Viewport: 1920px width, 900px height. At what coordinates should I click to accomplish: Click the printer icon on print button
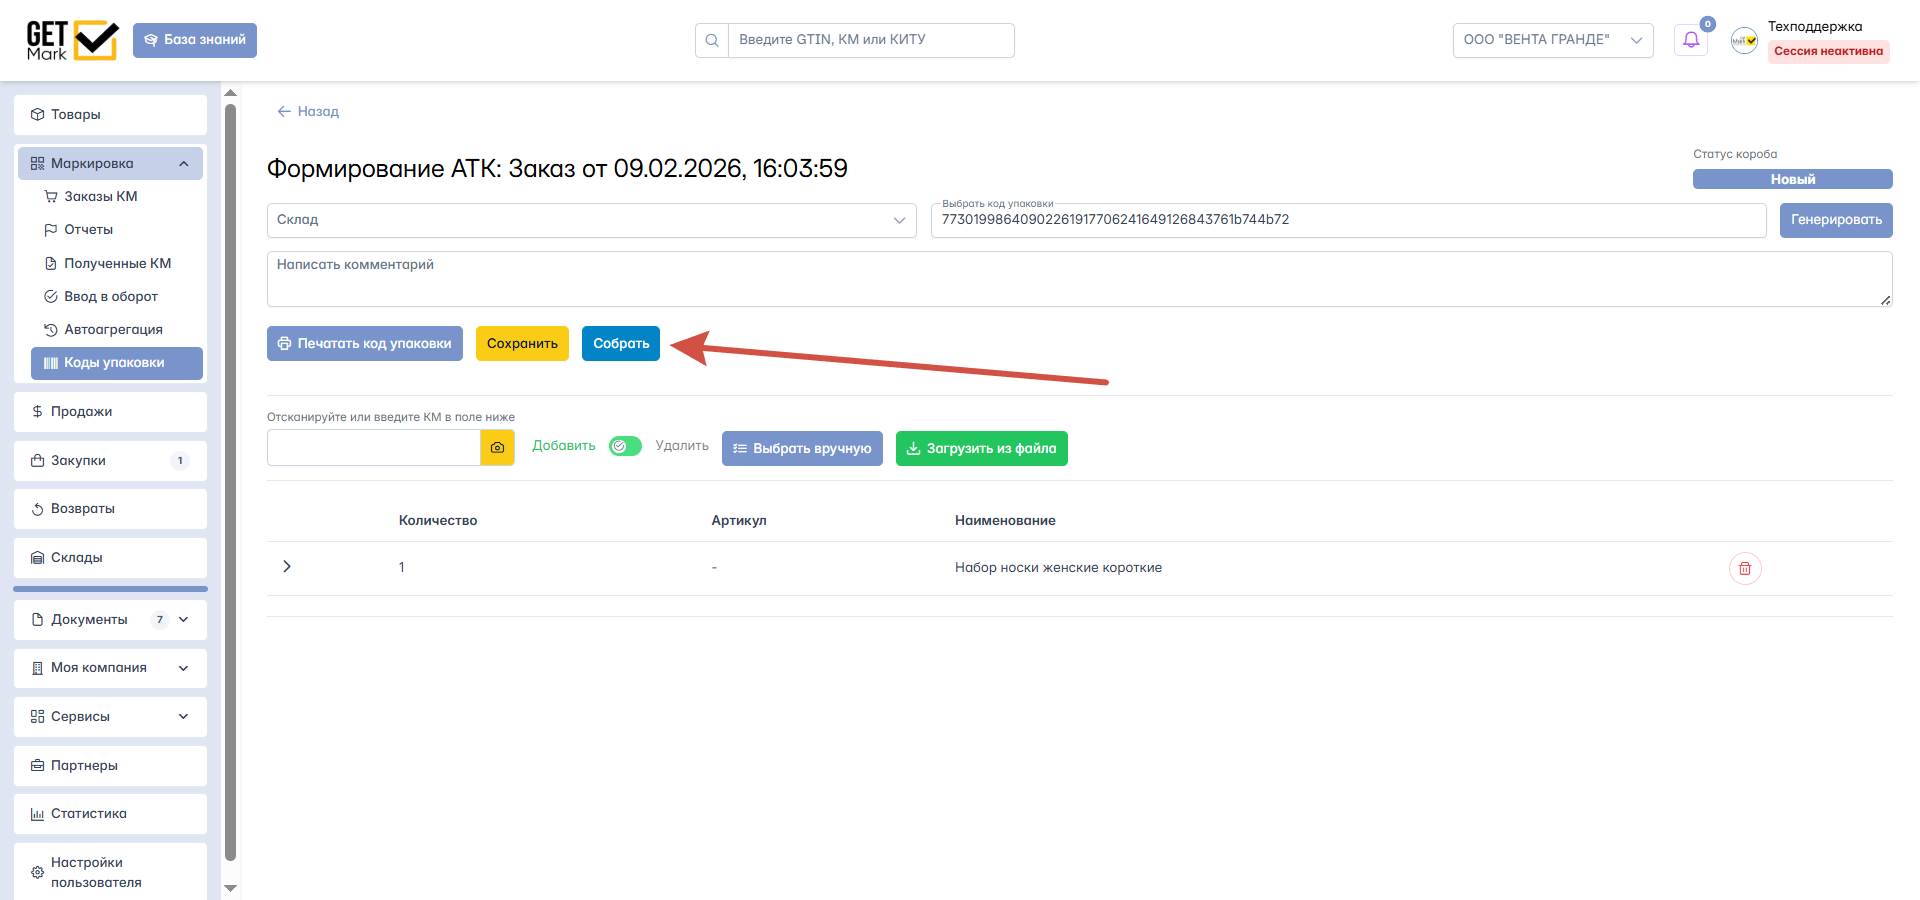coord(284,343)
